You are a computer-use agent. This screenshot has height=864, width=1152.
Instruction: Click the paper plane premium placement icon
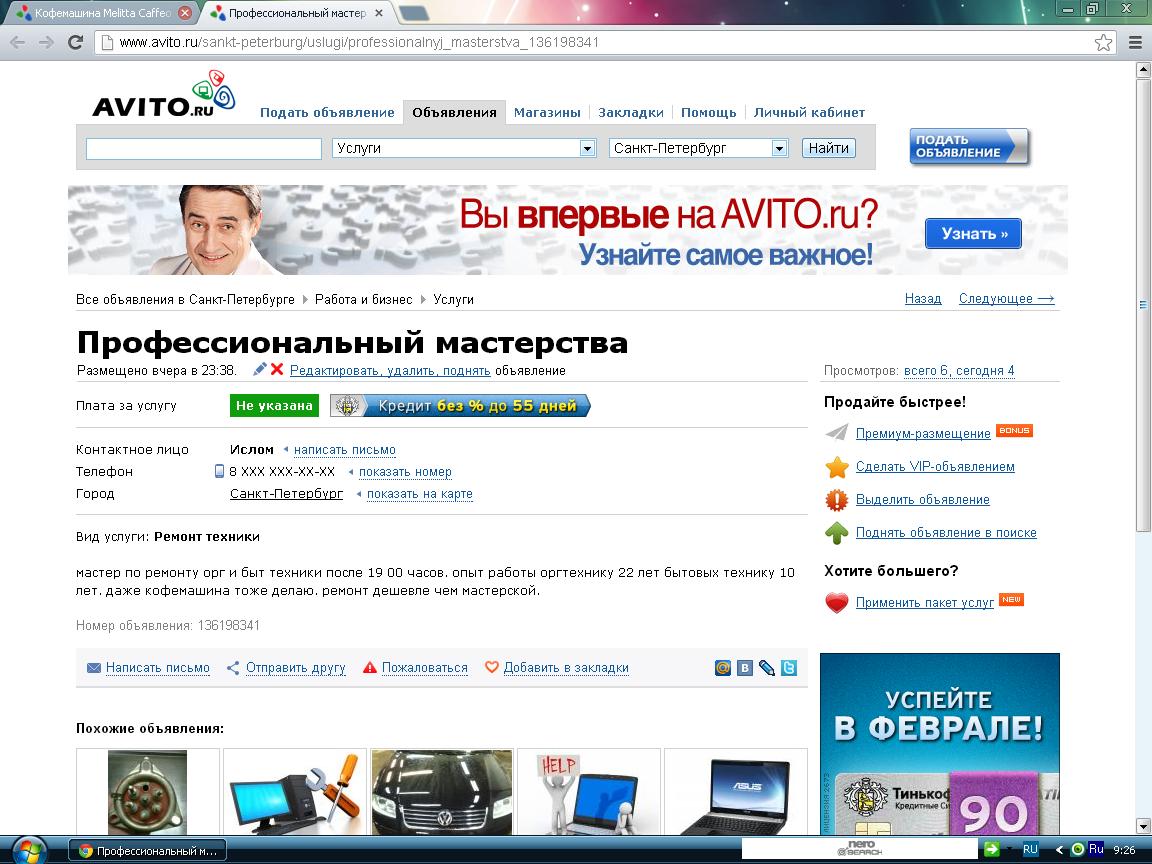pyautogui.click(x=837, y=433)
